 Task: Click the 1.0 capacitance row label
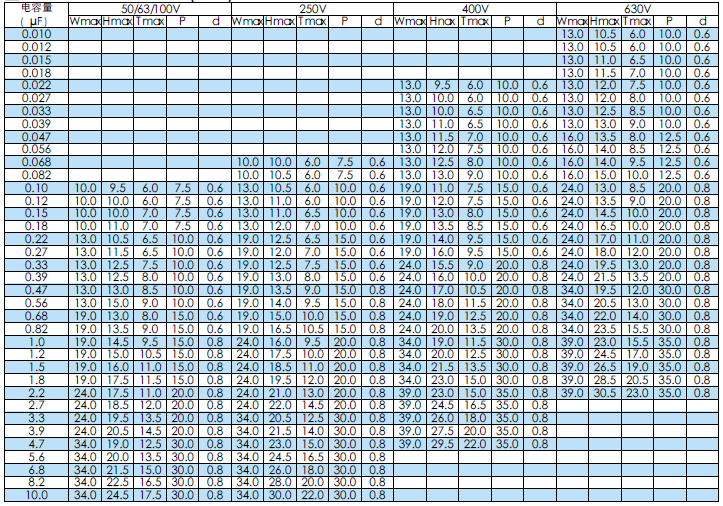(35, 341)
